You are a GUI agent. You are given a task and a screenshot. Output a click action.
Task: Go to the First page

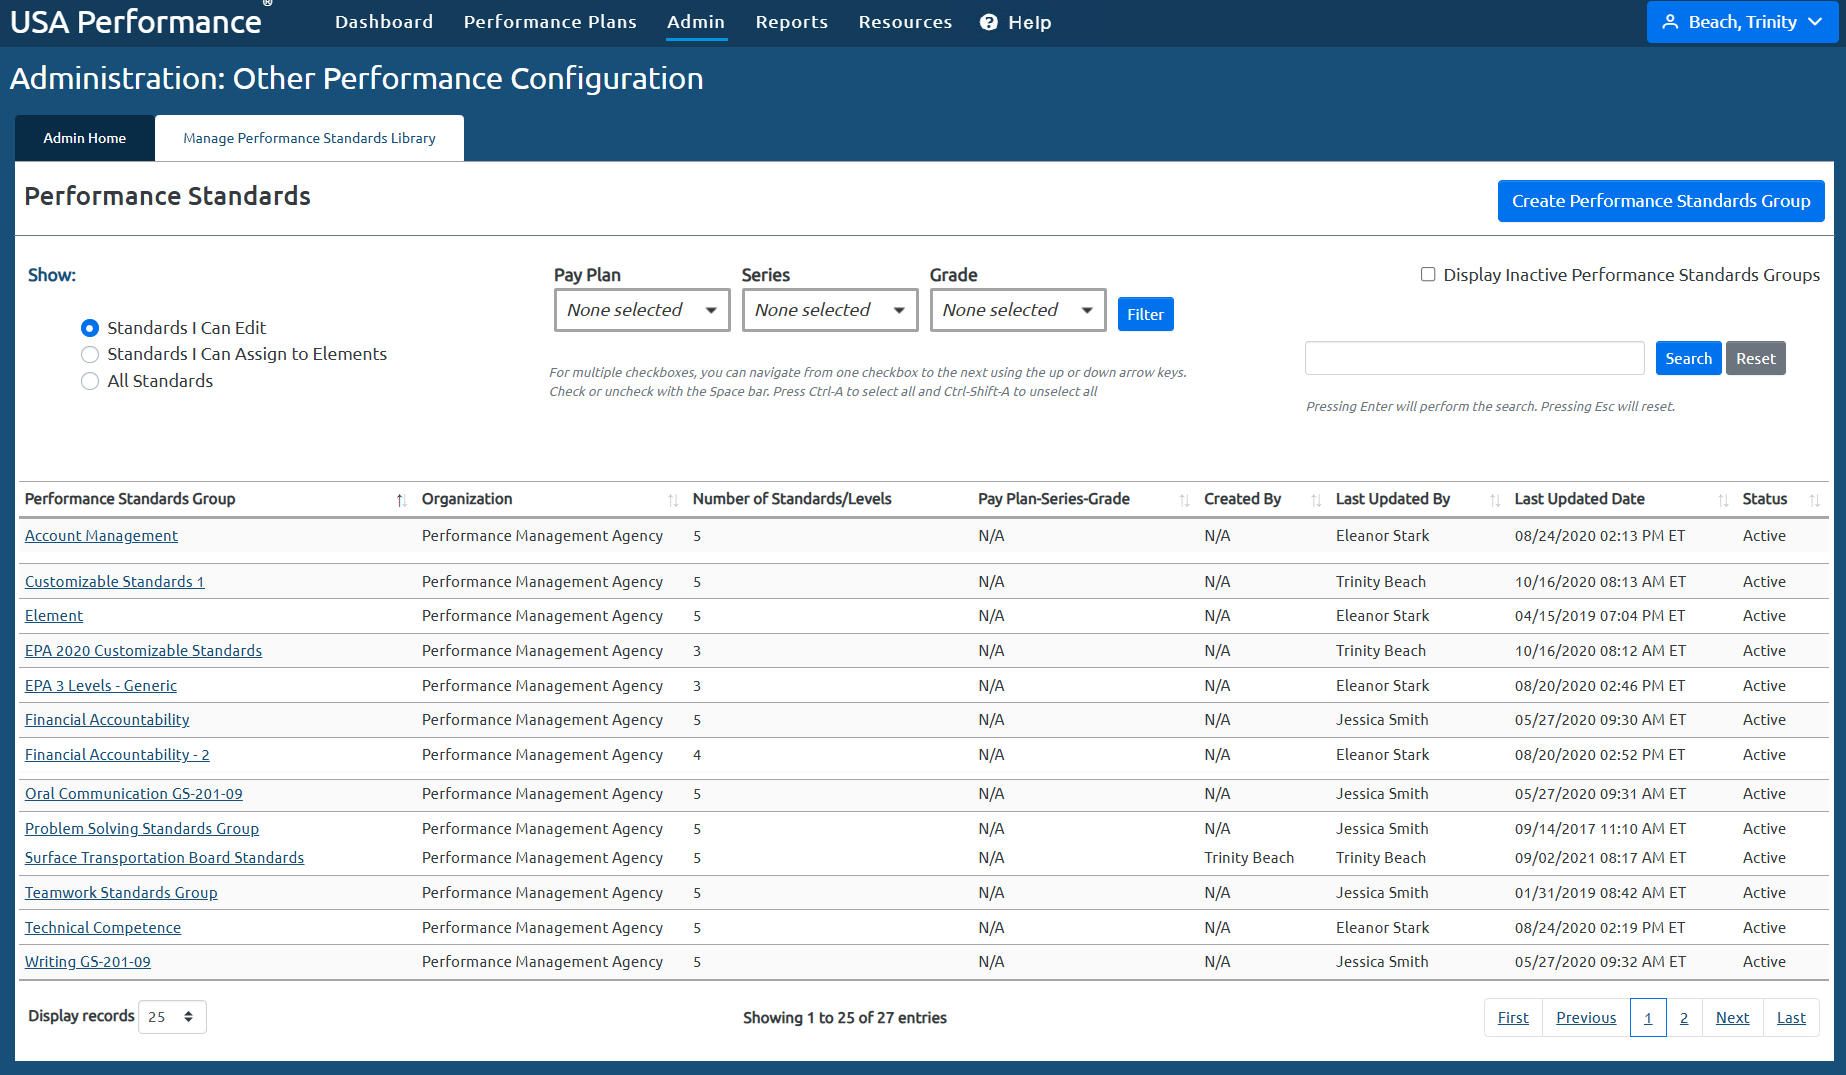coord(1513,1018)
